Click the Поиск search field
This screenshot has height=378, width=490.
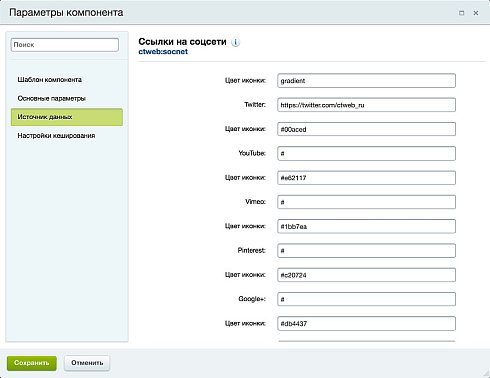(x=65, y=45)
